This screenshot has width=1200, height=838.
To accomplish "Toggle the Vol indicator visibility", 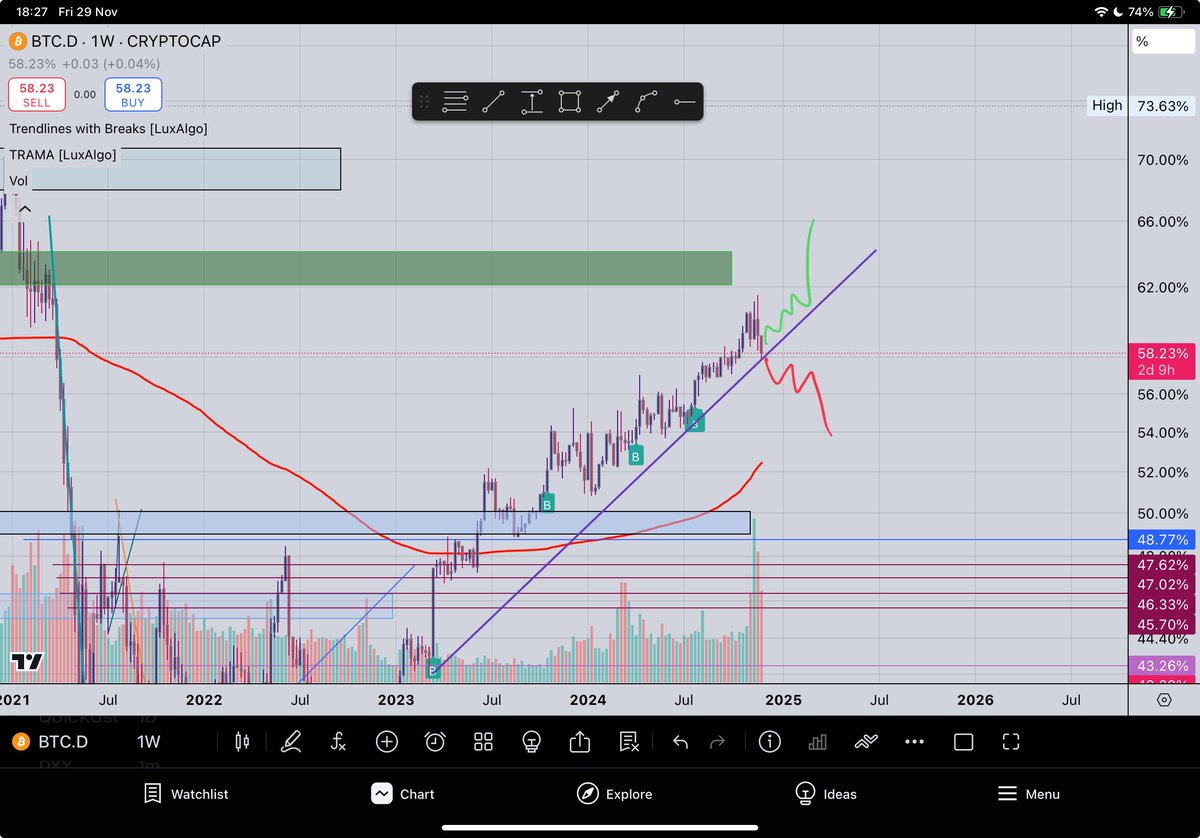I will [x=17, y=181].
